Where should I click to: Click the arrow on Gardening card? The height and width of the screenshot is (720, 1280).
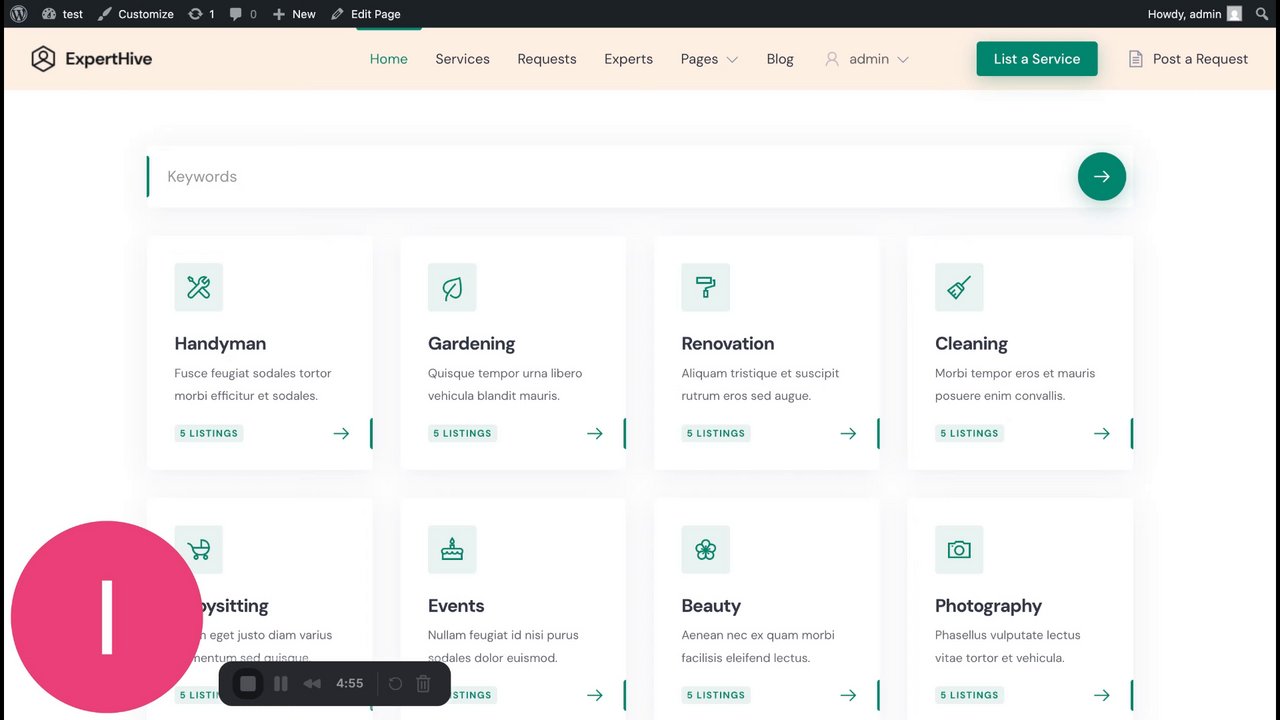pos(595,433)
